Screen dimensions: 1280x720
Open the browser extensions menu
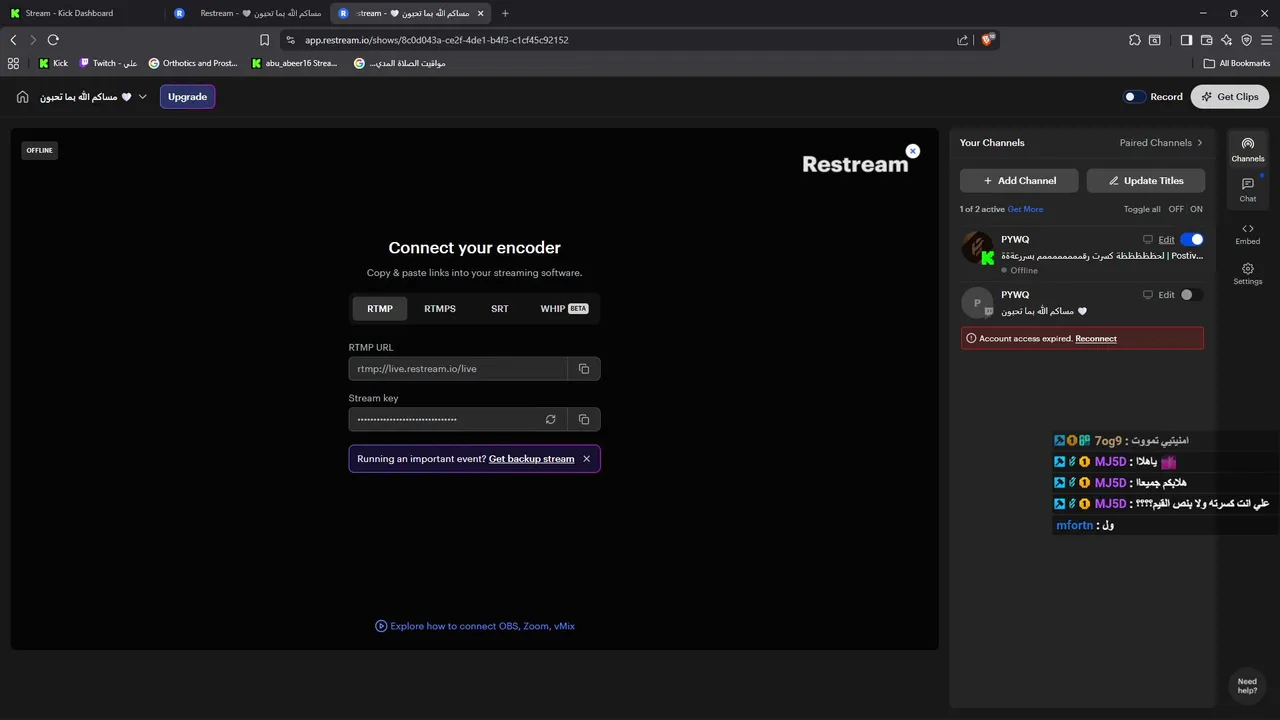[1134, 40]
